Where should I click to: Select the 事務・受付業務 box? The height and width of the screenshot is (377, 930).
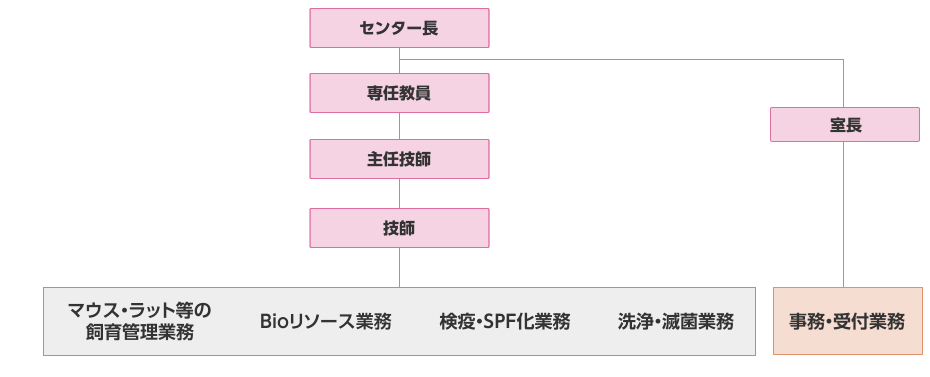coord(848,321)
